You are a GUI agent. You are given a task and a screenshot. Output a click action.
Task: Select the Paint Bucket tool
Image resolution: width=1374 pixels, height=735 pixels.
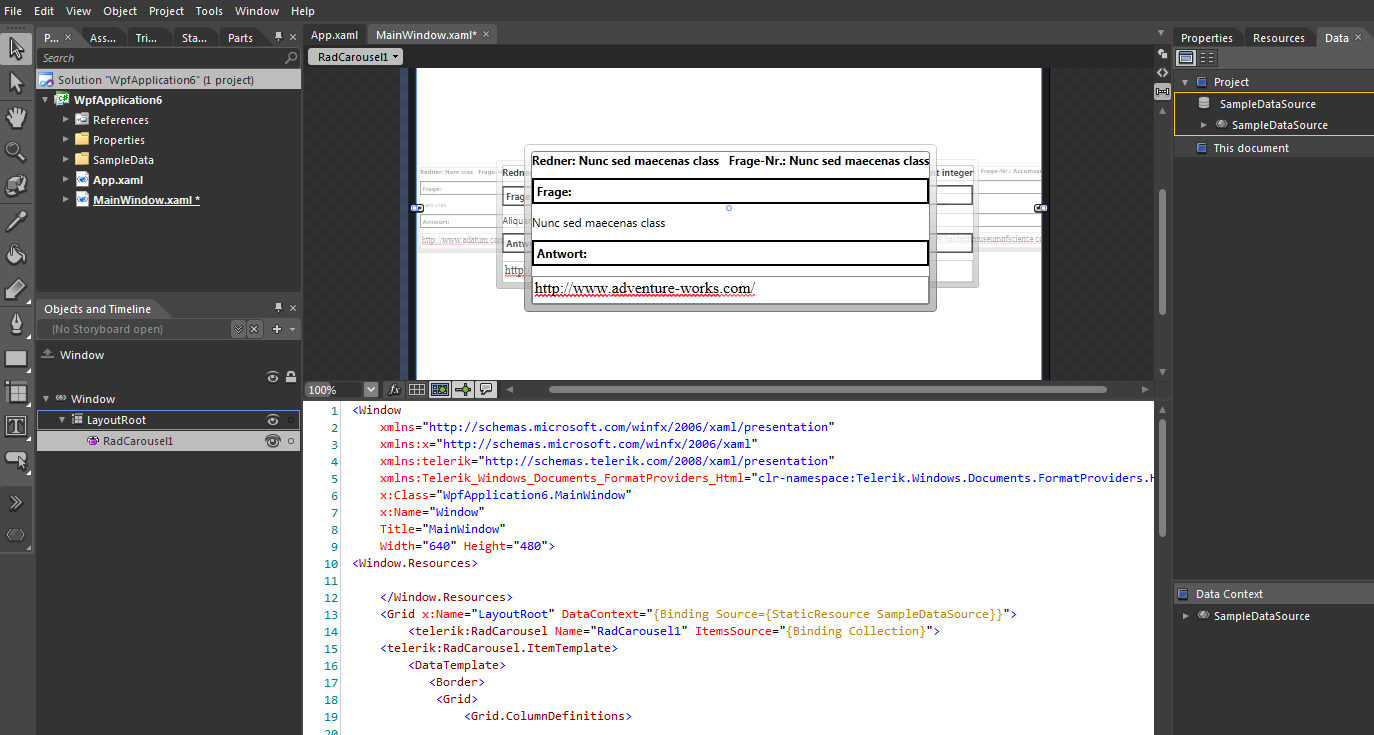point(16,254)
